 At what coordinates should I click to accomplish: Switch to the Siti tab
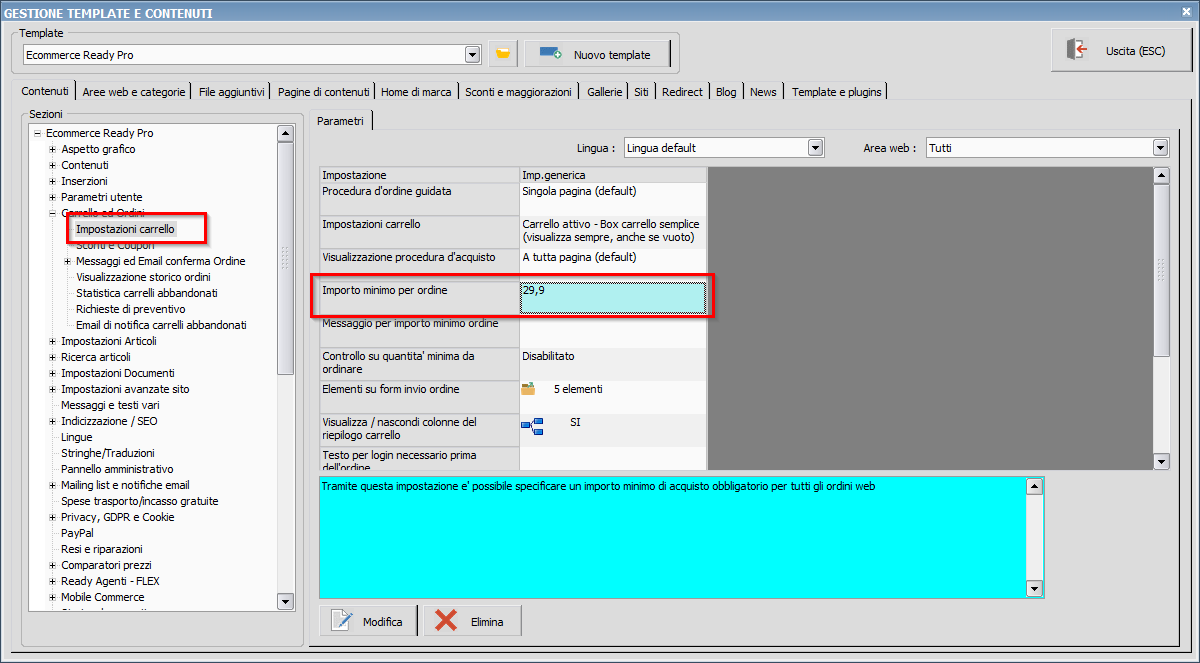(x=642, y=92)
